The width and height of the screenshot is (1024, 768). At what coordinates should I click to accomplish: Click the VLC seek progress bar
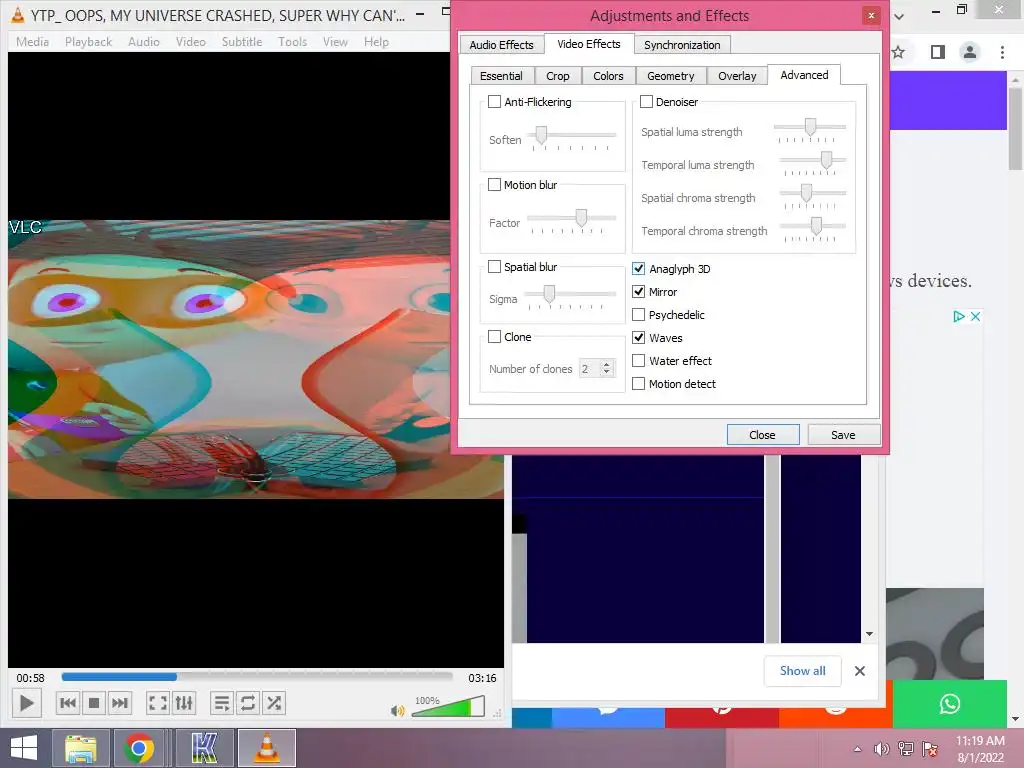[257, 677]
